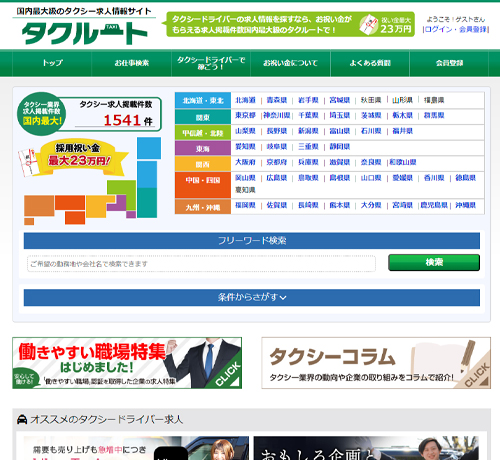Open お仕事検索 navigation item
The height and width of the screenshot is (460, 500).
pos(132,63)
